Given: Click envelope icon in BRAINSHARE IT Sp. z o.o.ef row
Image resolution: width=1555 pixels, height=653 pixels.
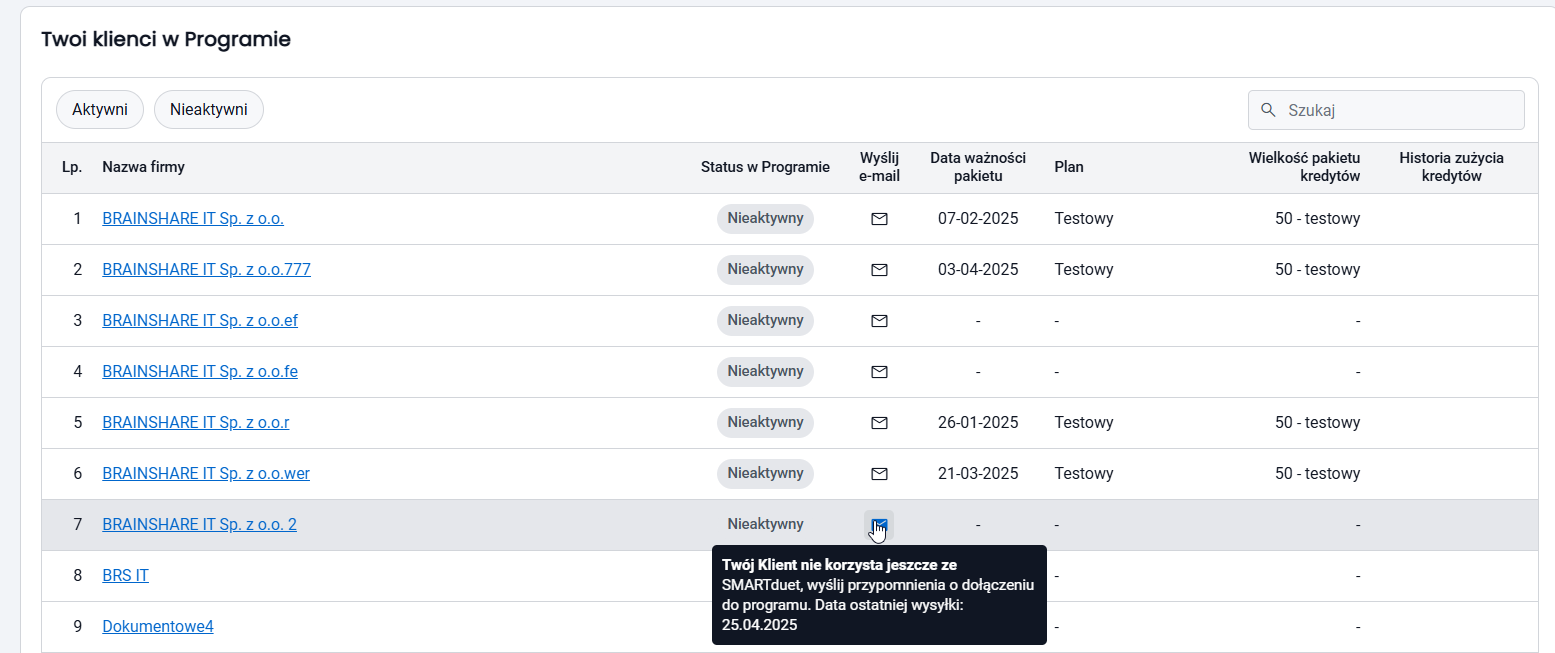Looking at the screenshot, I should (x=879, y=321).
